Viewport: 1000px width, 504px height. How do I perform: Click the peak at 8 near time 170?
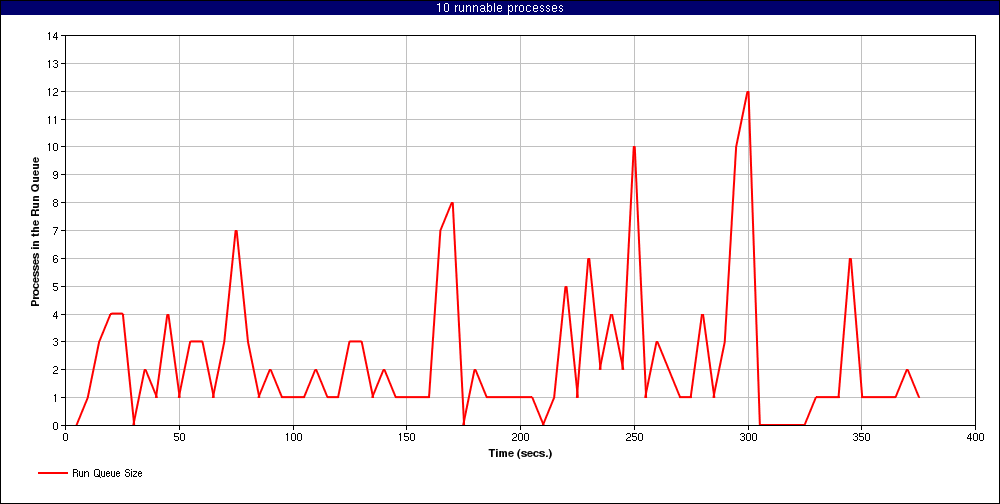(x=452, y=203)
